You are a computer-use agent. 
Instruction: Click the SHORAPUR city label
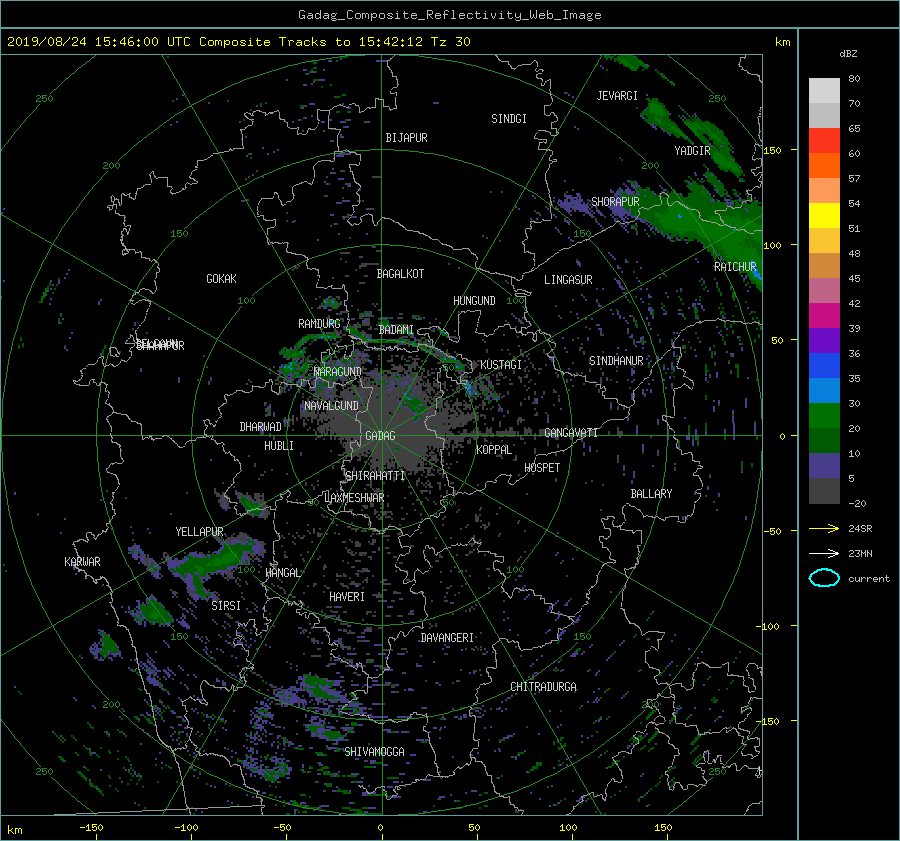click(615, 202)
